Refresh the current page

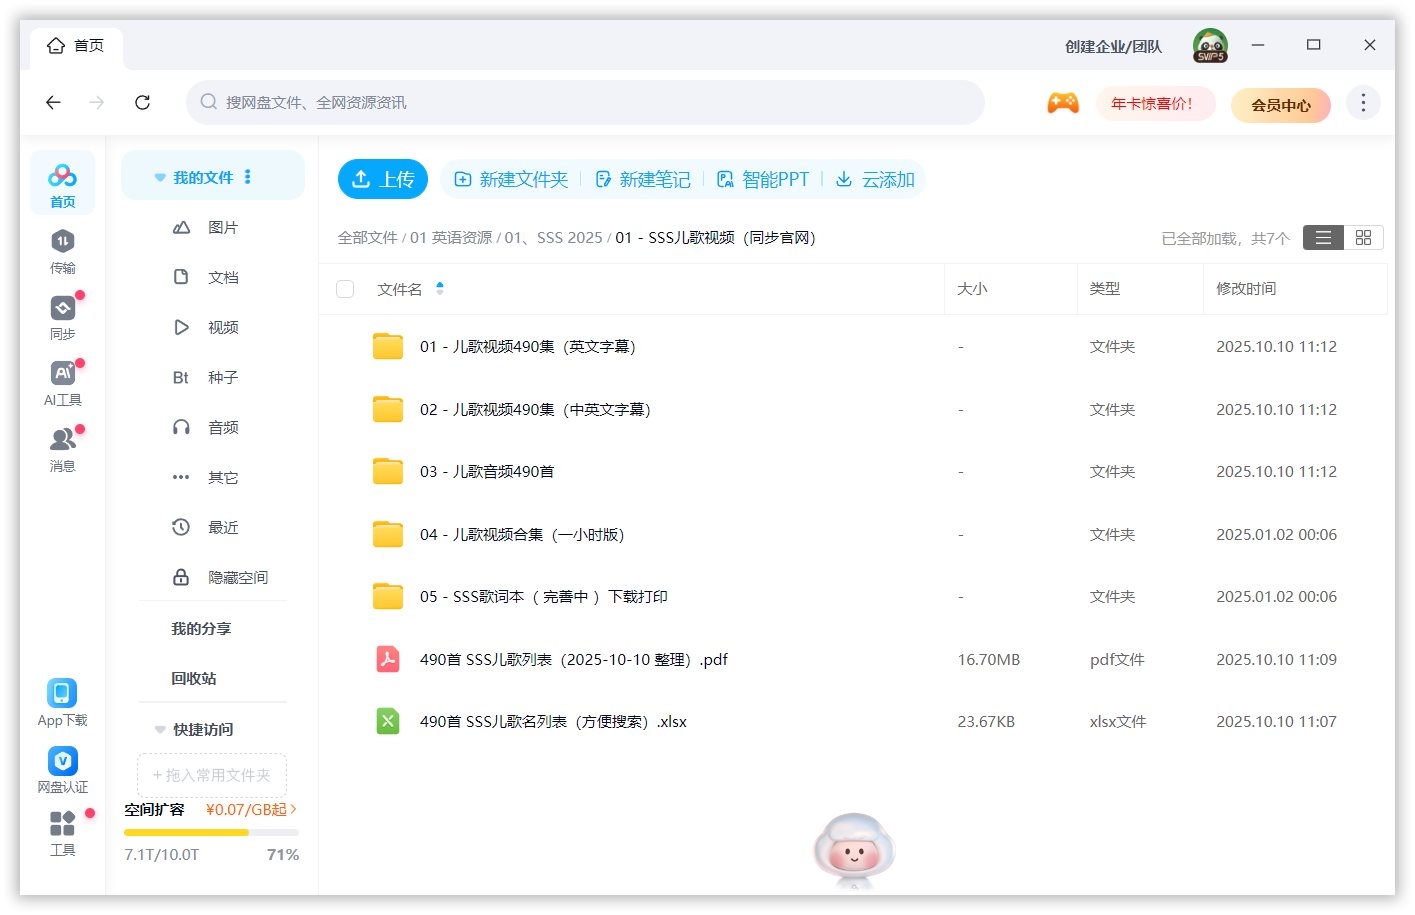tap(142, 102)
